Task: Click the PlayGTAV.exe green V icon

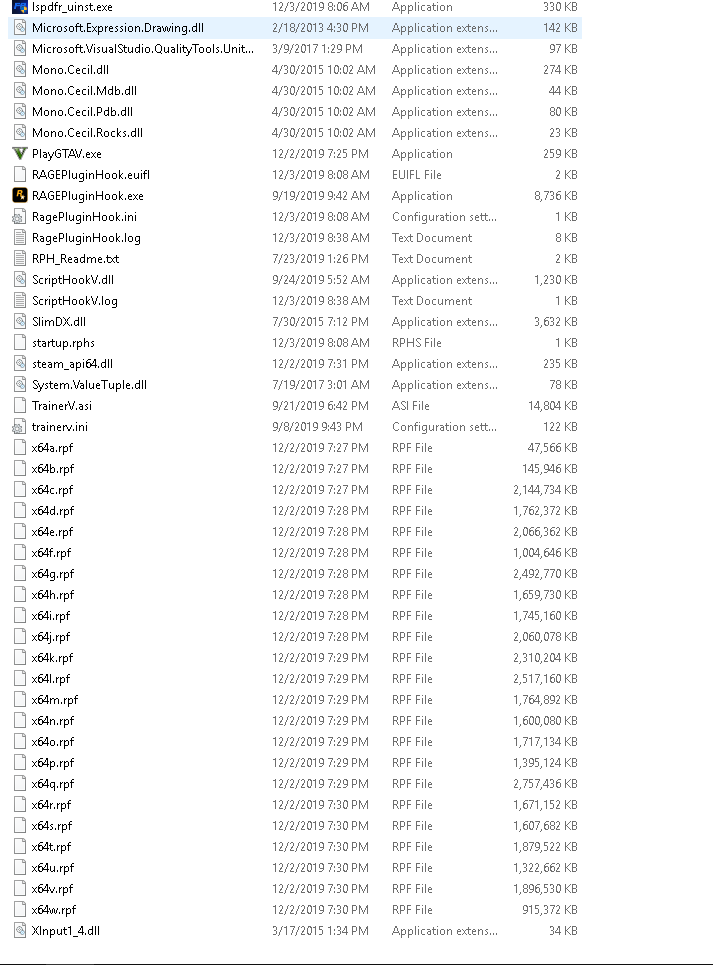Action: coord(19,154)
